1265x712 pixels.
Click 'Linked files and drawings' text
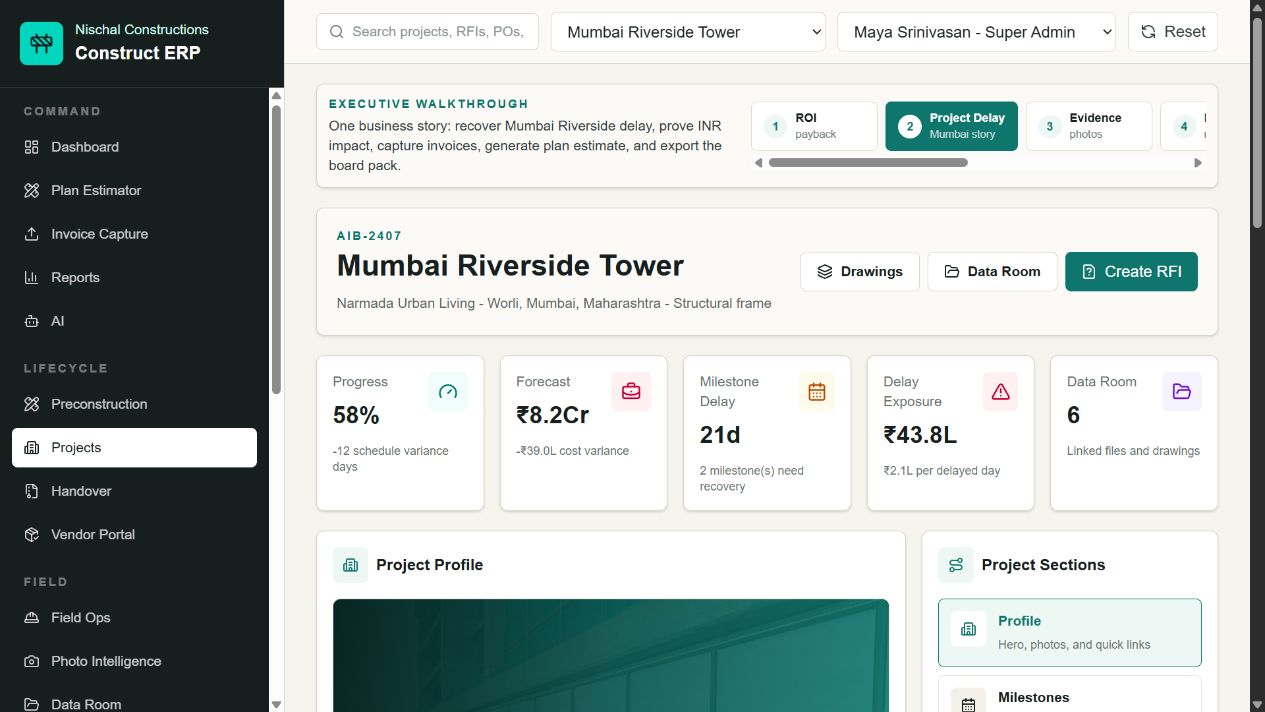pos(1133,451)
